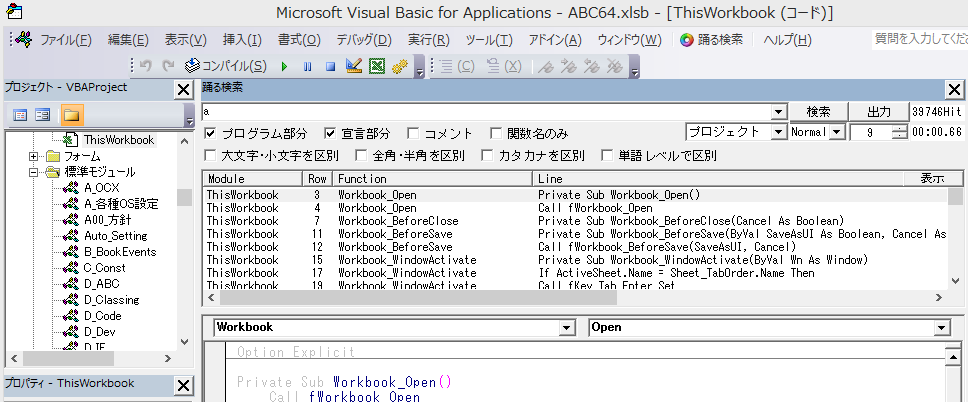Click the Module column header

pyautogui.click(x=252, y=179)
